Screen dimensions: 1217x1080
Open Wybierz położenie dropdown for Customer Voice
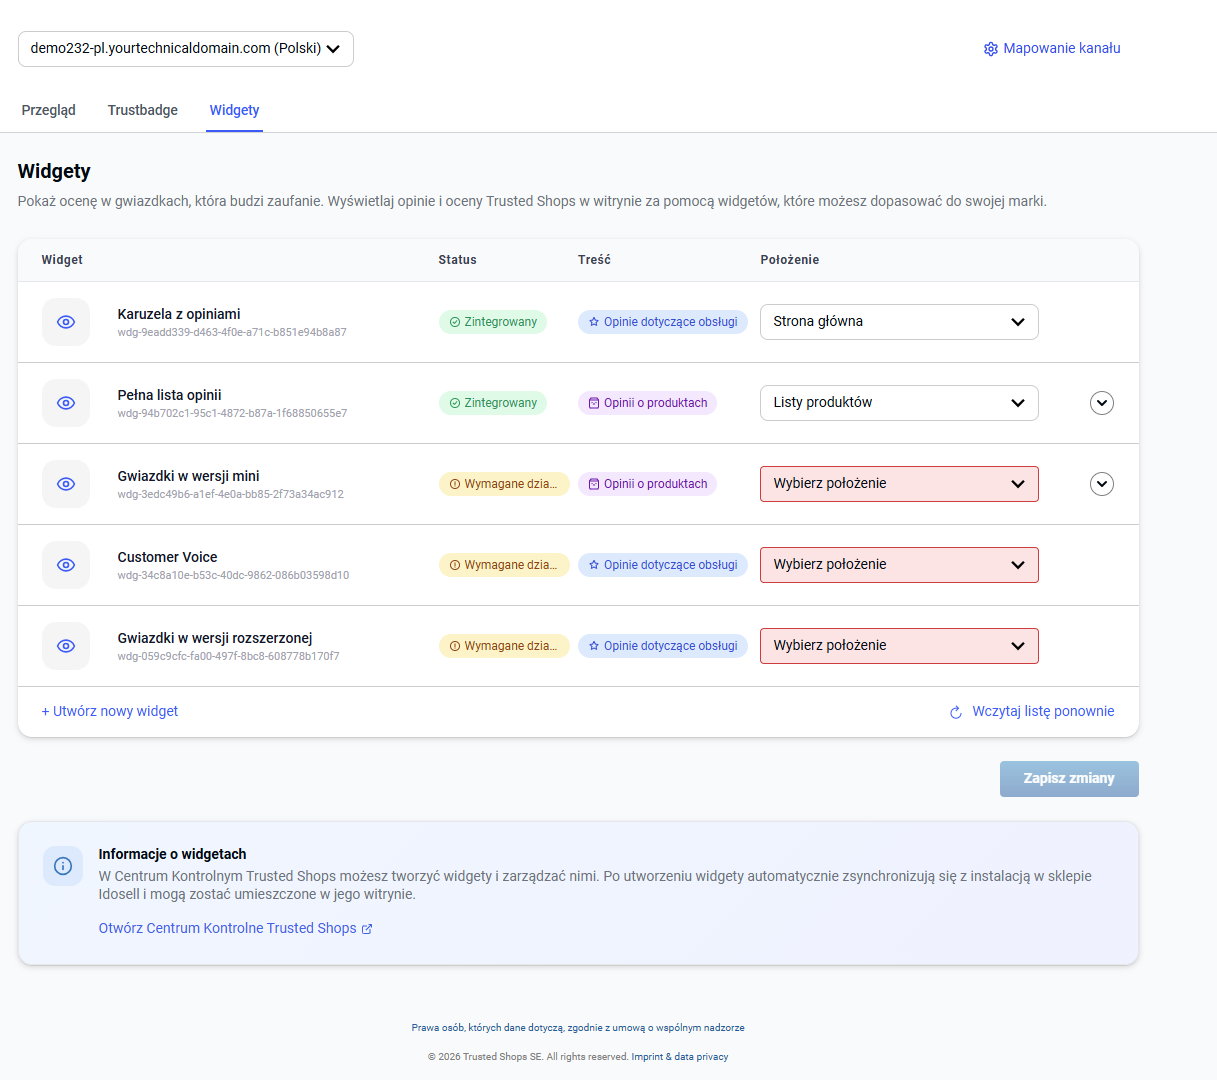[x=899, y=565]
